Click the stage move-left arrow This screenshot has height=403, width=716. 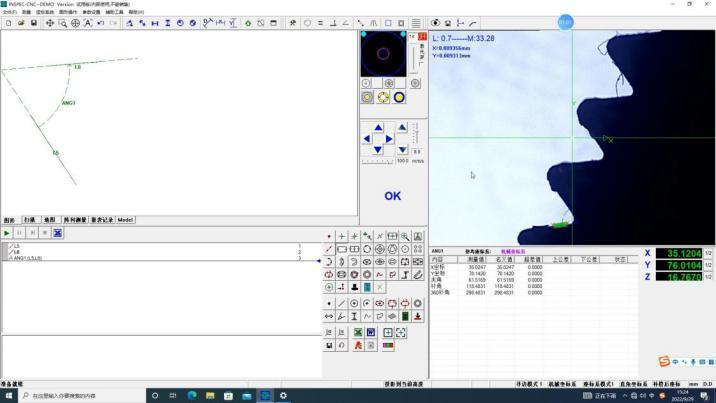[x=367, y=139]
